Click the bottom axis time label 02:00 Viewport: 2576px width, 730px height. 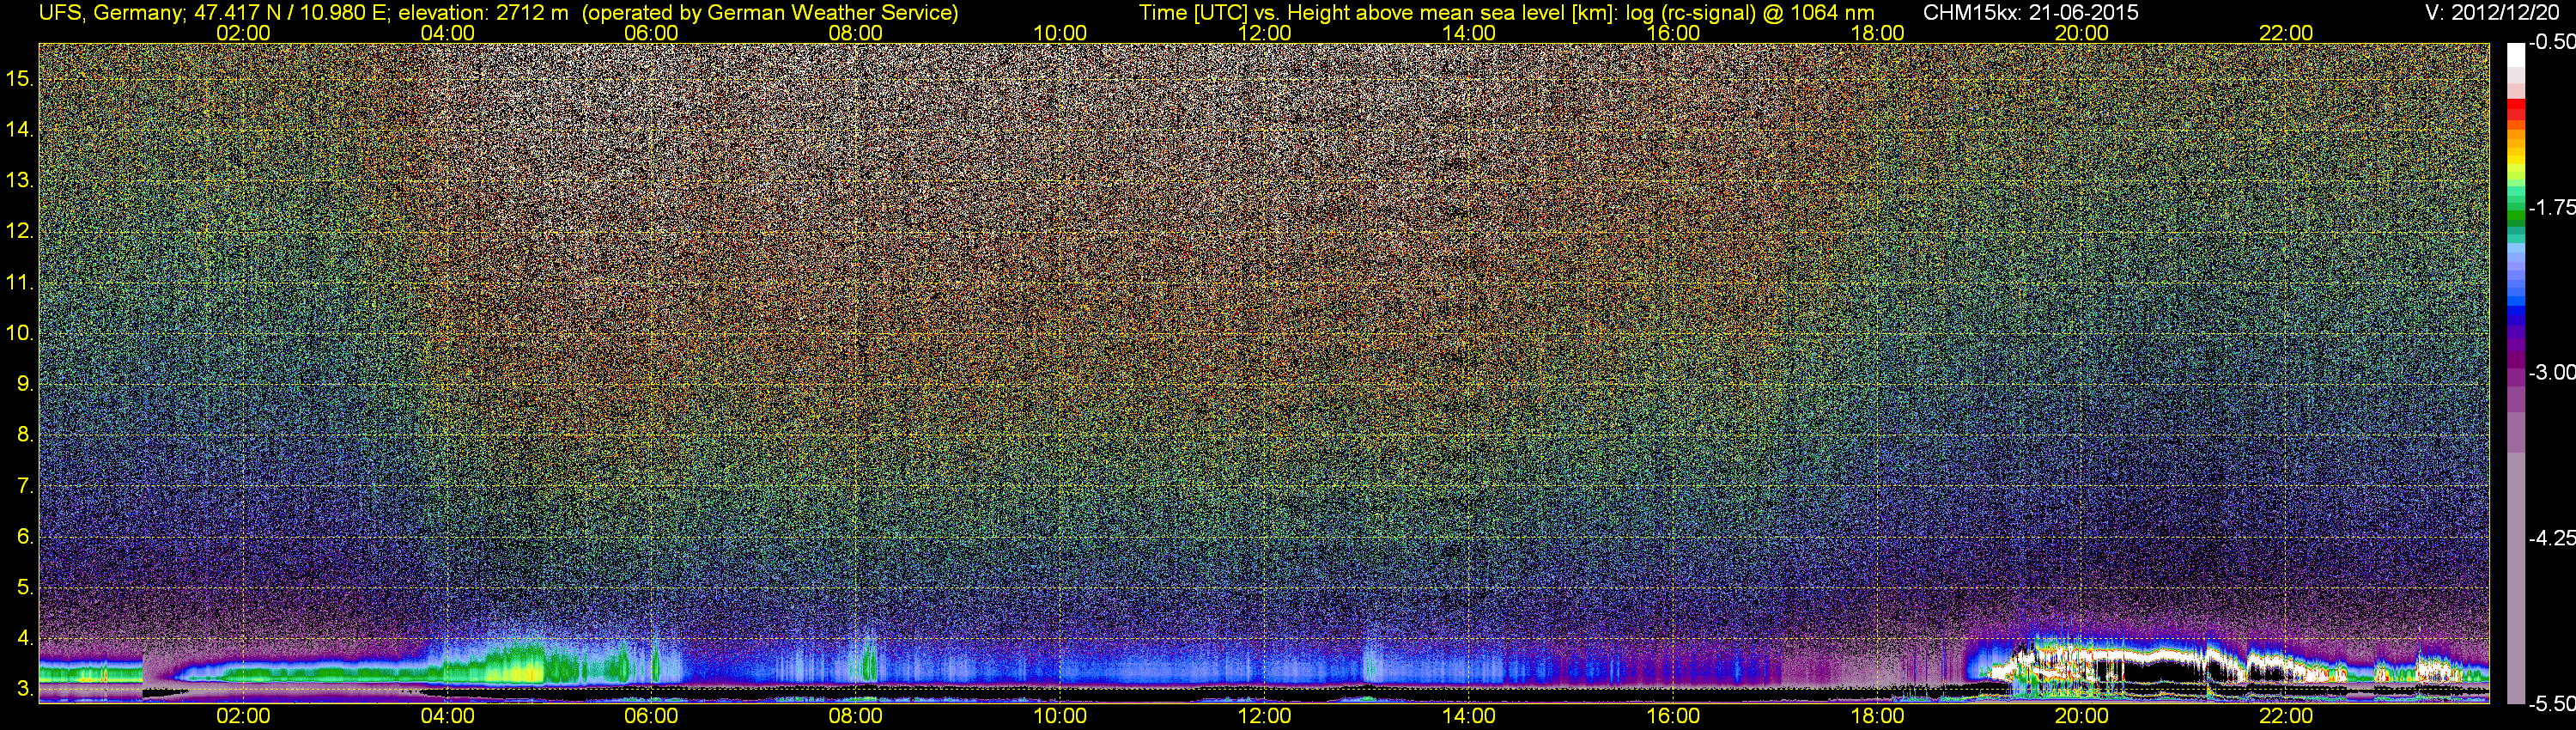tap(243, 716)
